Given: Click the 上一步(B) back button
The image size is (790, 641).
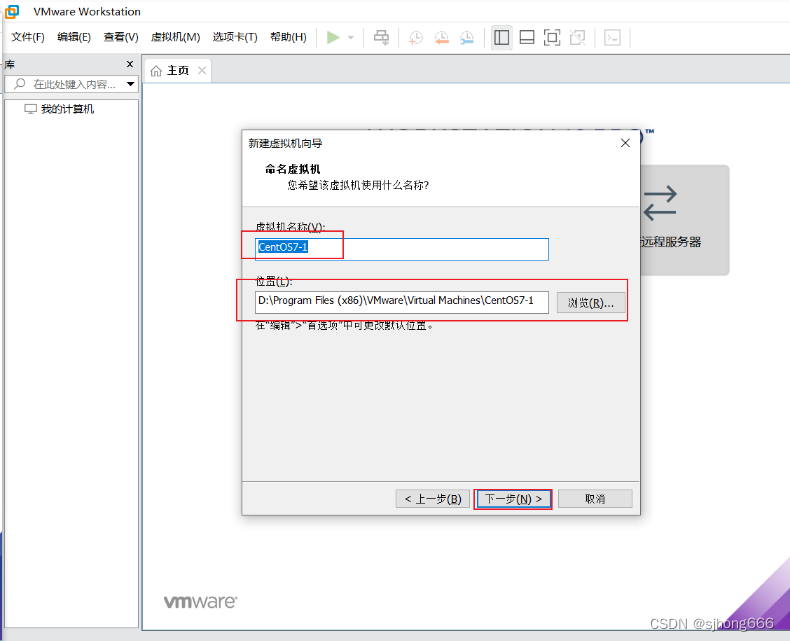Looking at the screenshot, I should pos(433,499).
